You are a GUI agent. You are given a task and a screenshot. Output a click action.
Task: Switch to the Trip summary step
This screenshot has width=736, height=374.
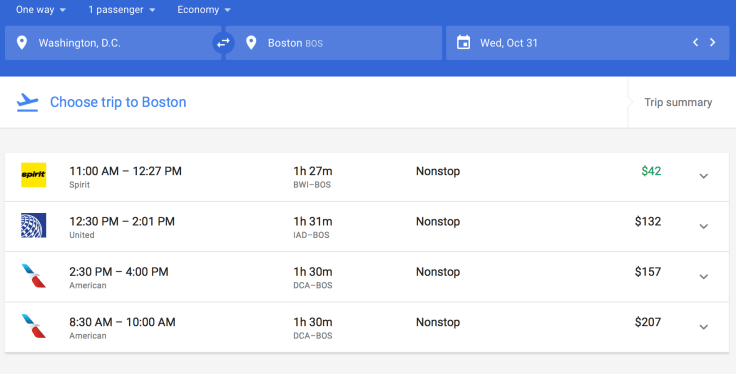(x=678, y=102)
